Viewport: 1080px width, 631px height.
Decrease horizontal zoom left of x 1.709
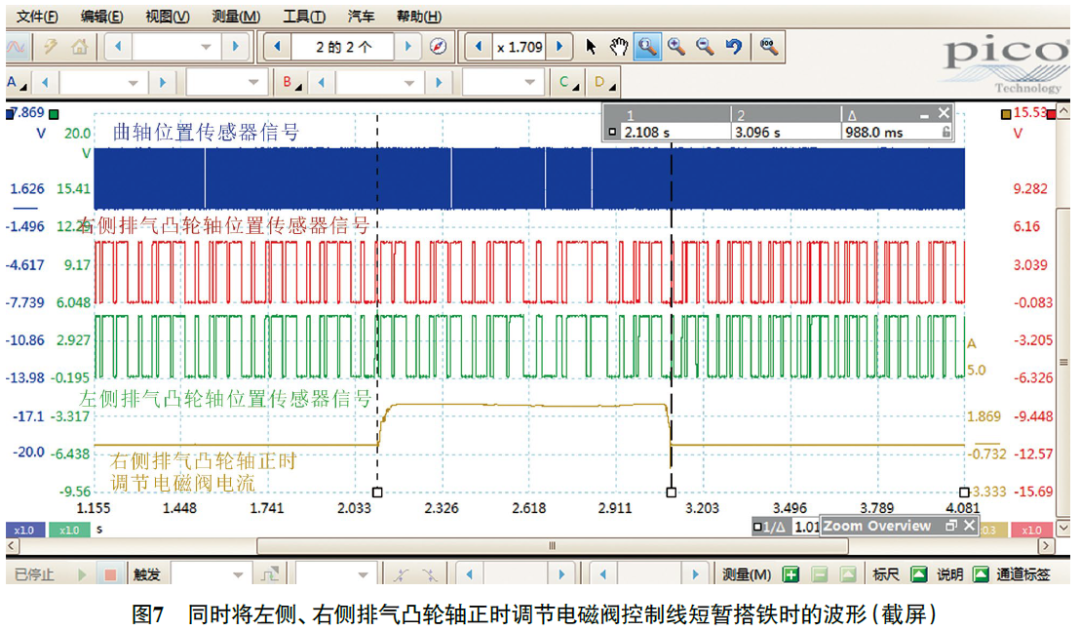pos(478,47)
